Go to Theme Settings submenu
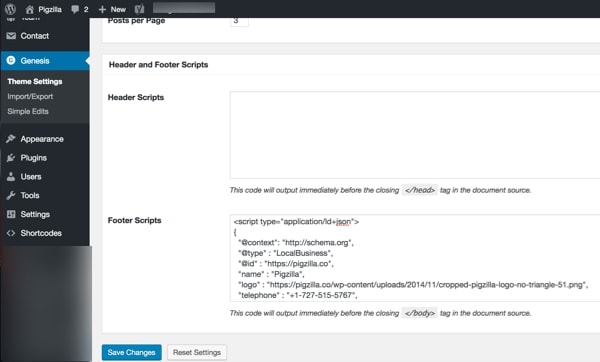 coord(35,82)
